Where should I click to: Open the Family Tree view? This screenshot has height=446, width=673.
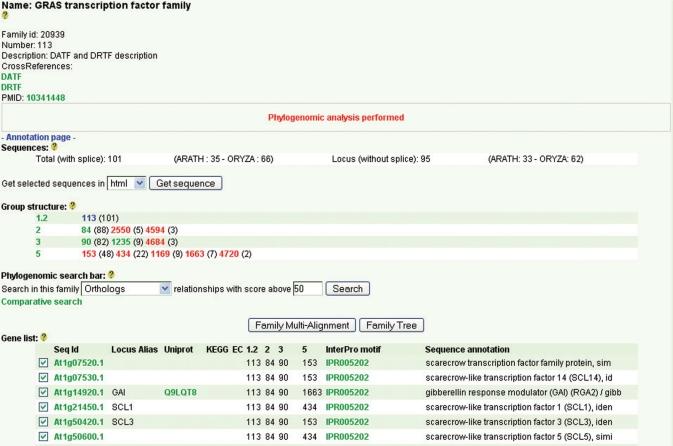pos(393,325)
